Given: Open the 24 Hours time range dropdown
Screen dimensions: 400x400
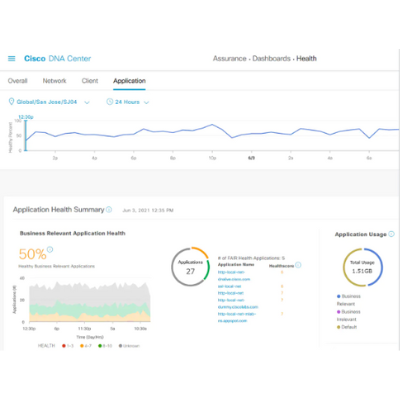Looking at the screenshot, I should (127, 102).
